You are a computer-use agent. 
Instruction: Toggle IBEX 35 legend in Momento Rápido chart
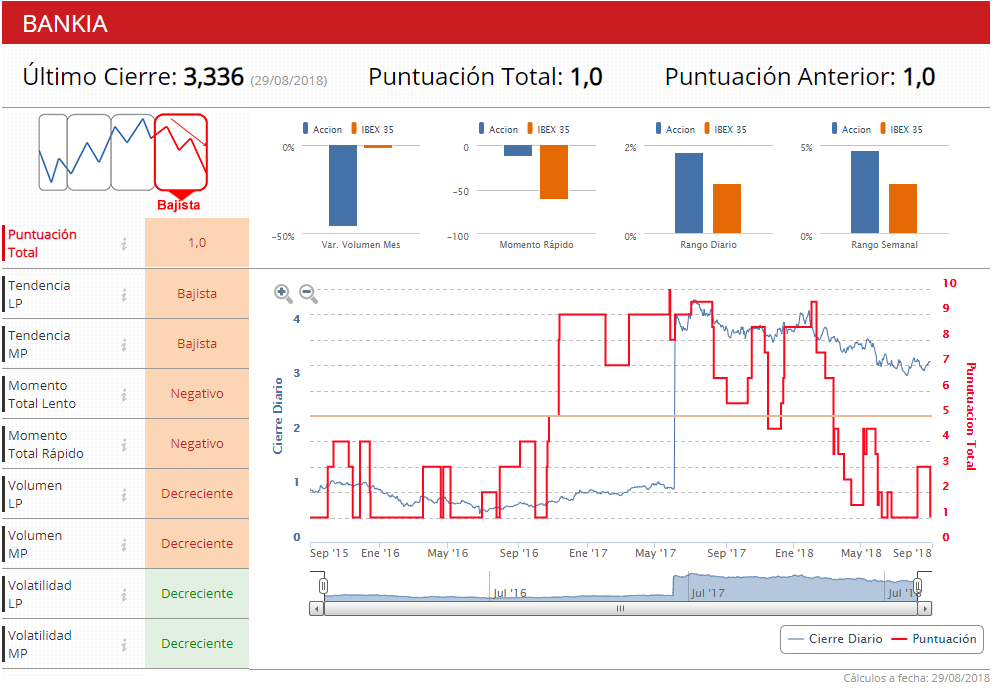[x=549, y=129]
